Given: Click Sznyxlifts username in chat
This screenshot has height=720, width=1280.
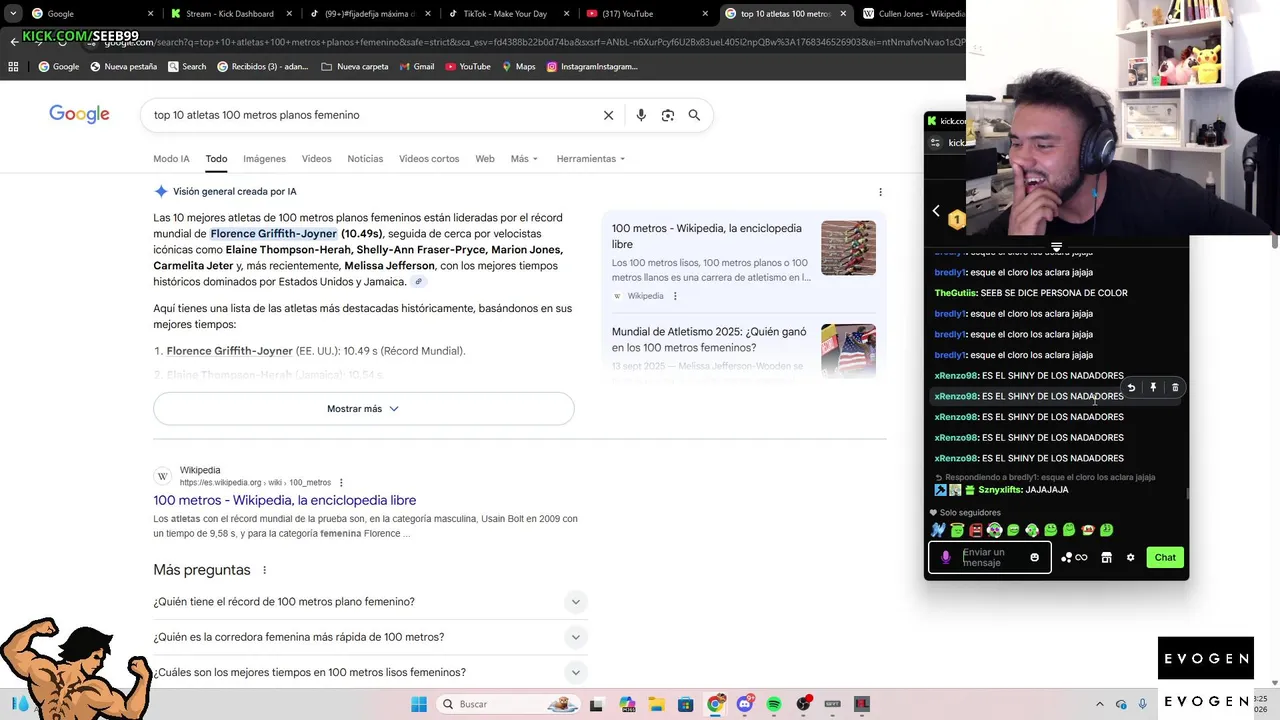Looking at the screenshot, I should [x=1000, y=490].
